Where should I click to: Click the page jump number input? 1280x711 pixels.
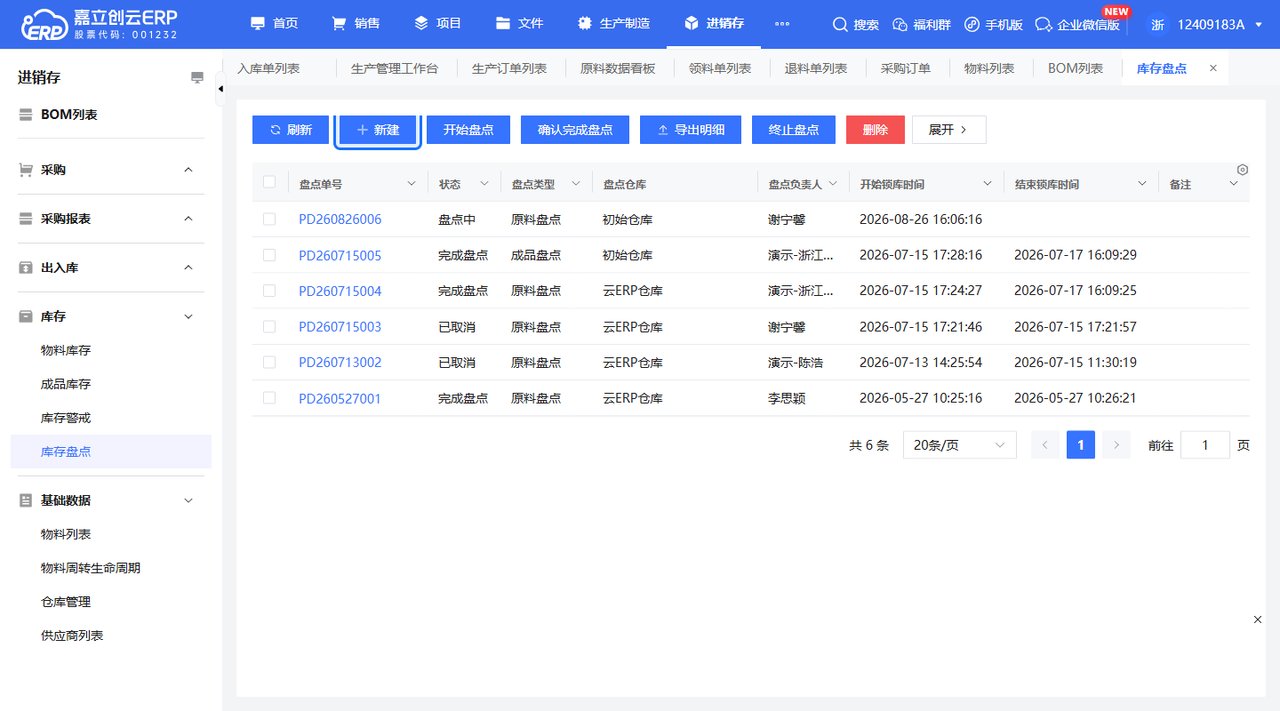tap(1205, 445)
